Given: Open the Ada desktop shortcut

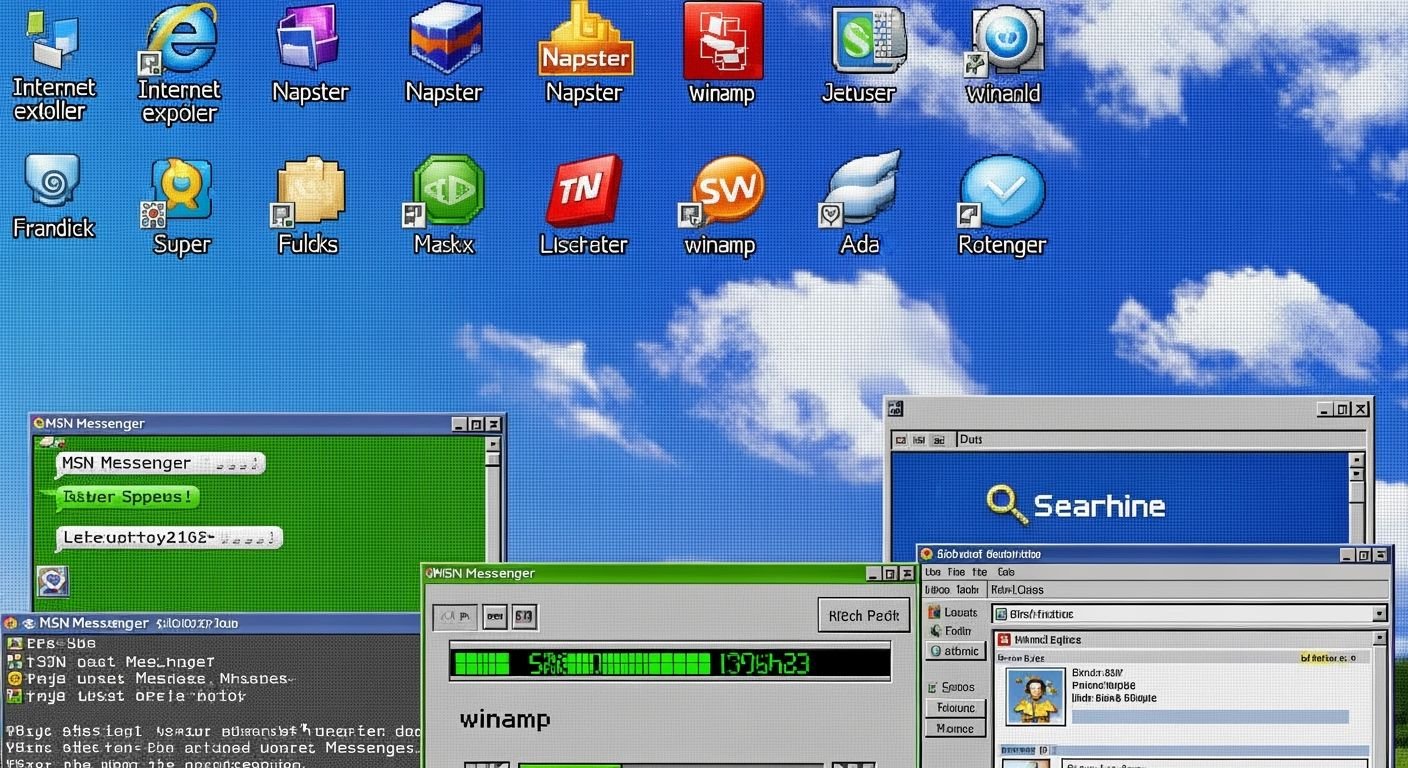Looking at the screenshot, I should tap(860, 190).
